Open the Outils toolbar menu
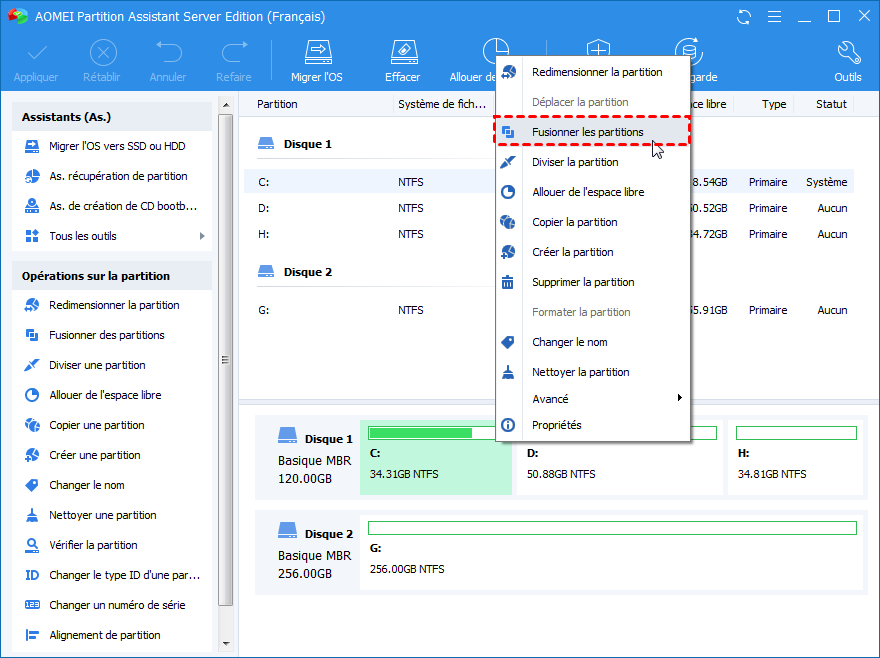This screenshot has width=880, height=658. click(847, 62)
